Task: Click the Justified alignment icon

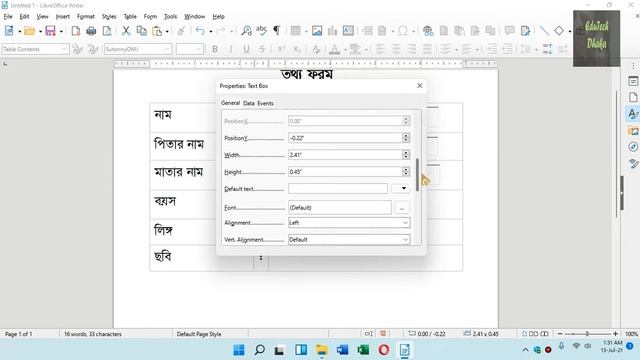Action: coord(427,49)
